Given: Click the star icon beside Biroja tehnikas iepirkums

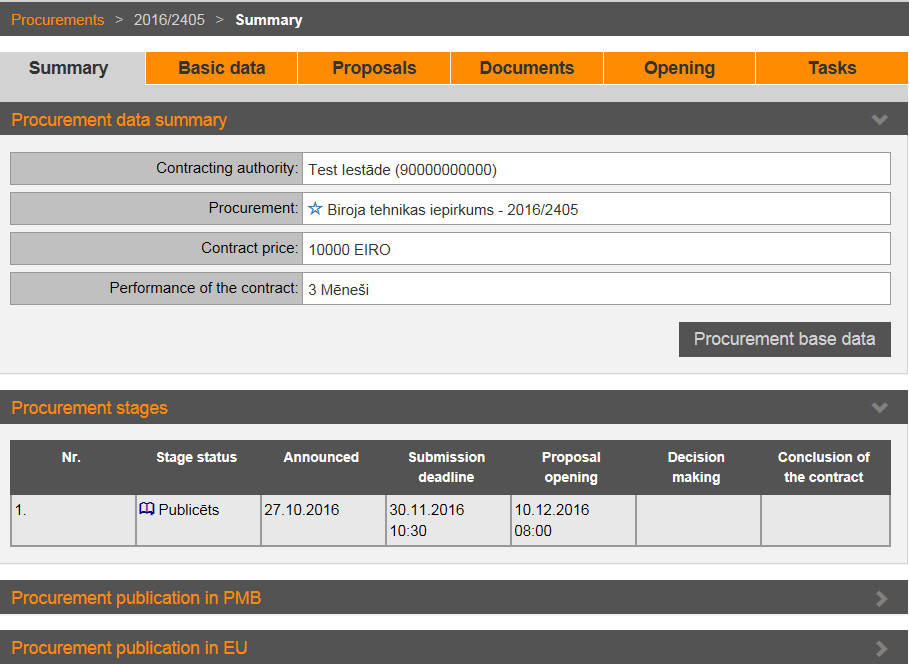Looking at the screenshot, I should tap(315, 209).
